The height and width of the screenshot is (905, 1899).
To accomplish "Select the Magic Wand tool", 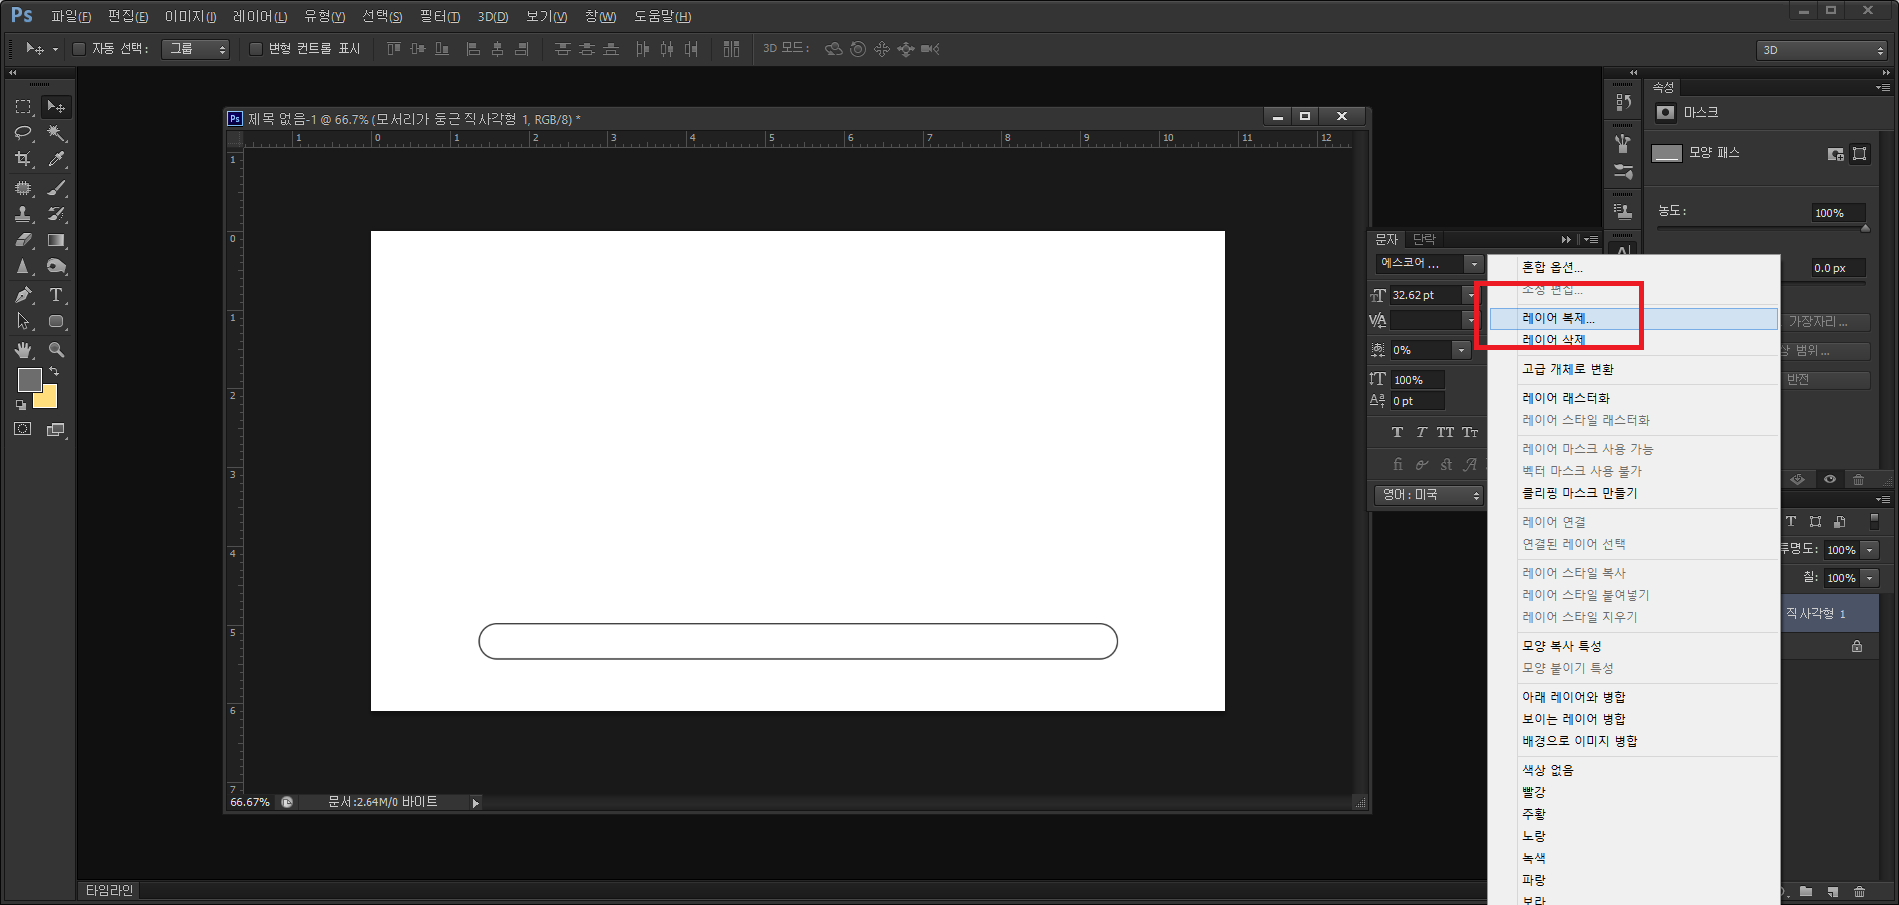I will coord(56,133).
